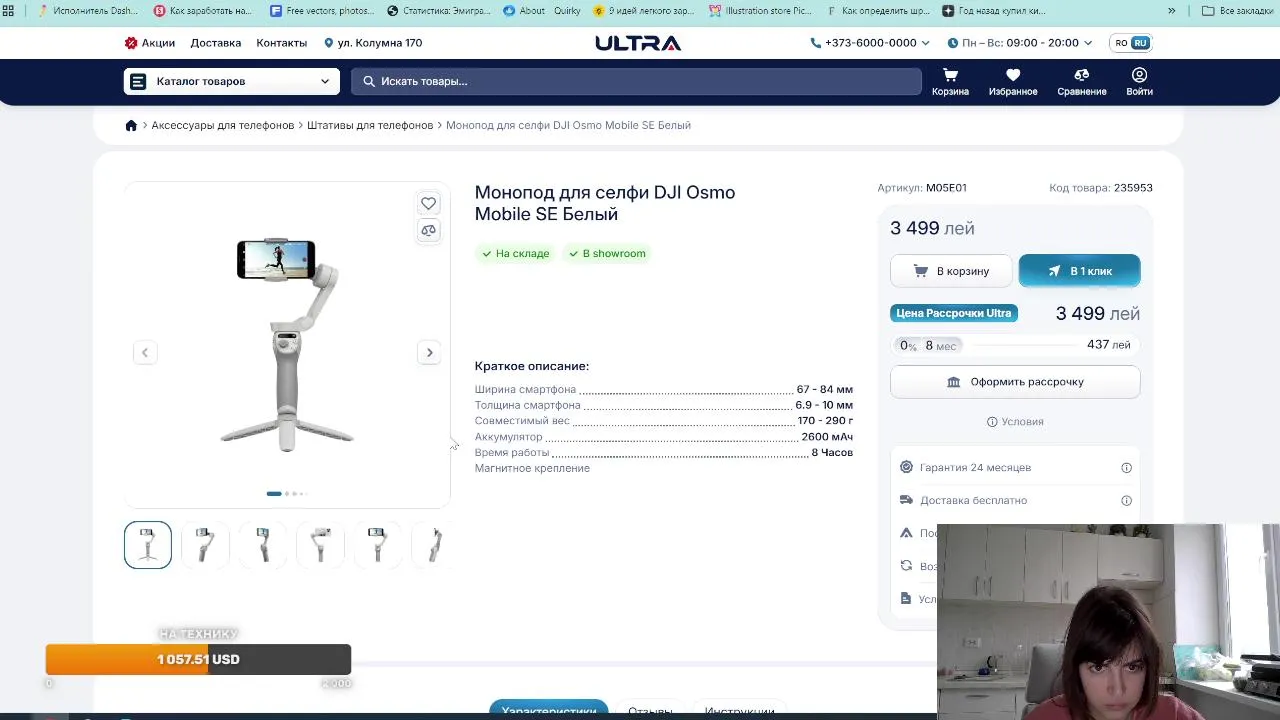The width and height of the screenshot is (1280, 720).
Task: Click the Гарантия 24 месяцев info icon
Action: 1126,468
